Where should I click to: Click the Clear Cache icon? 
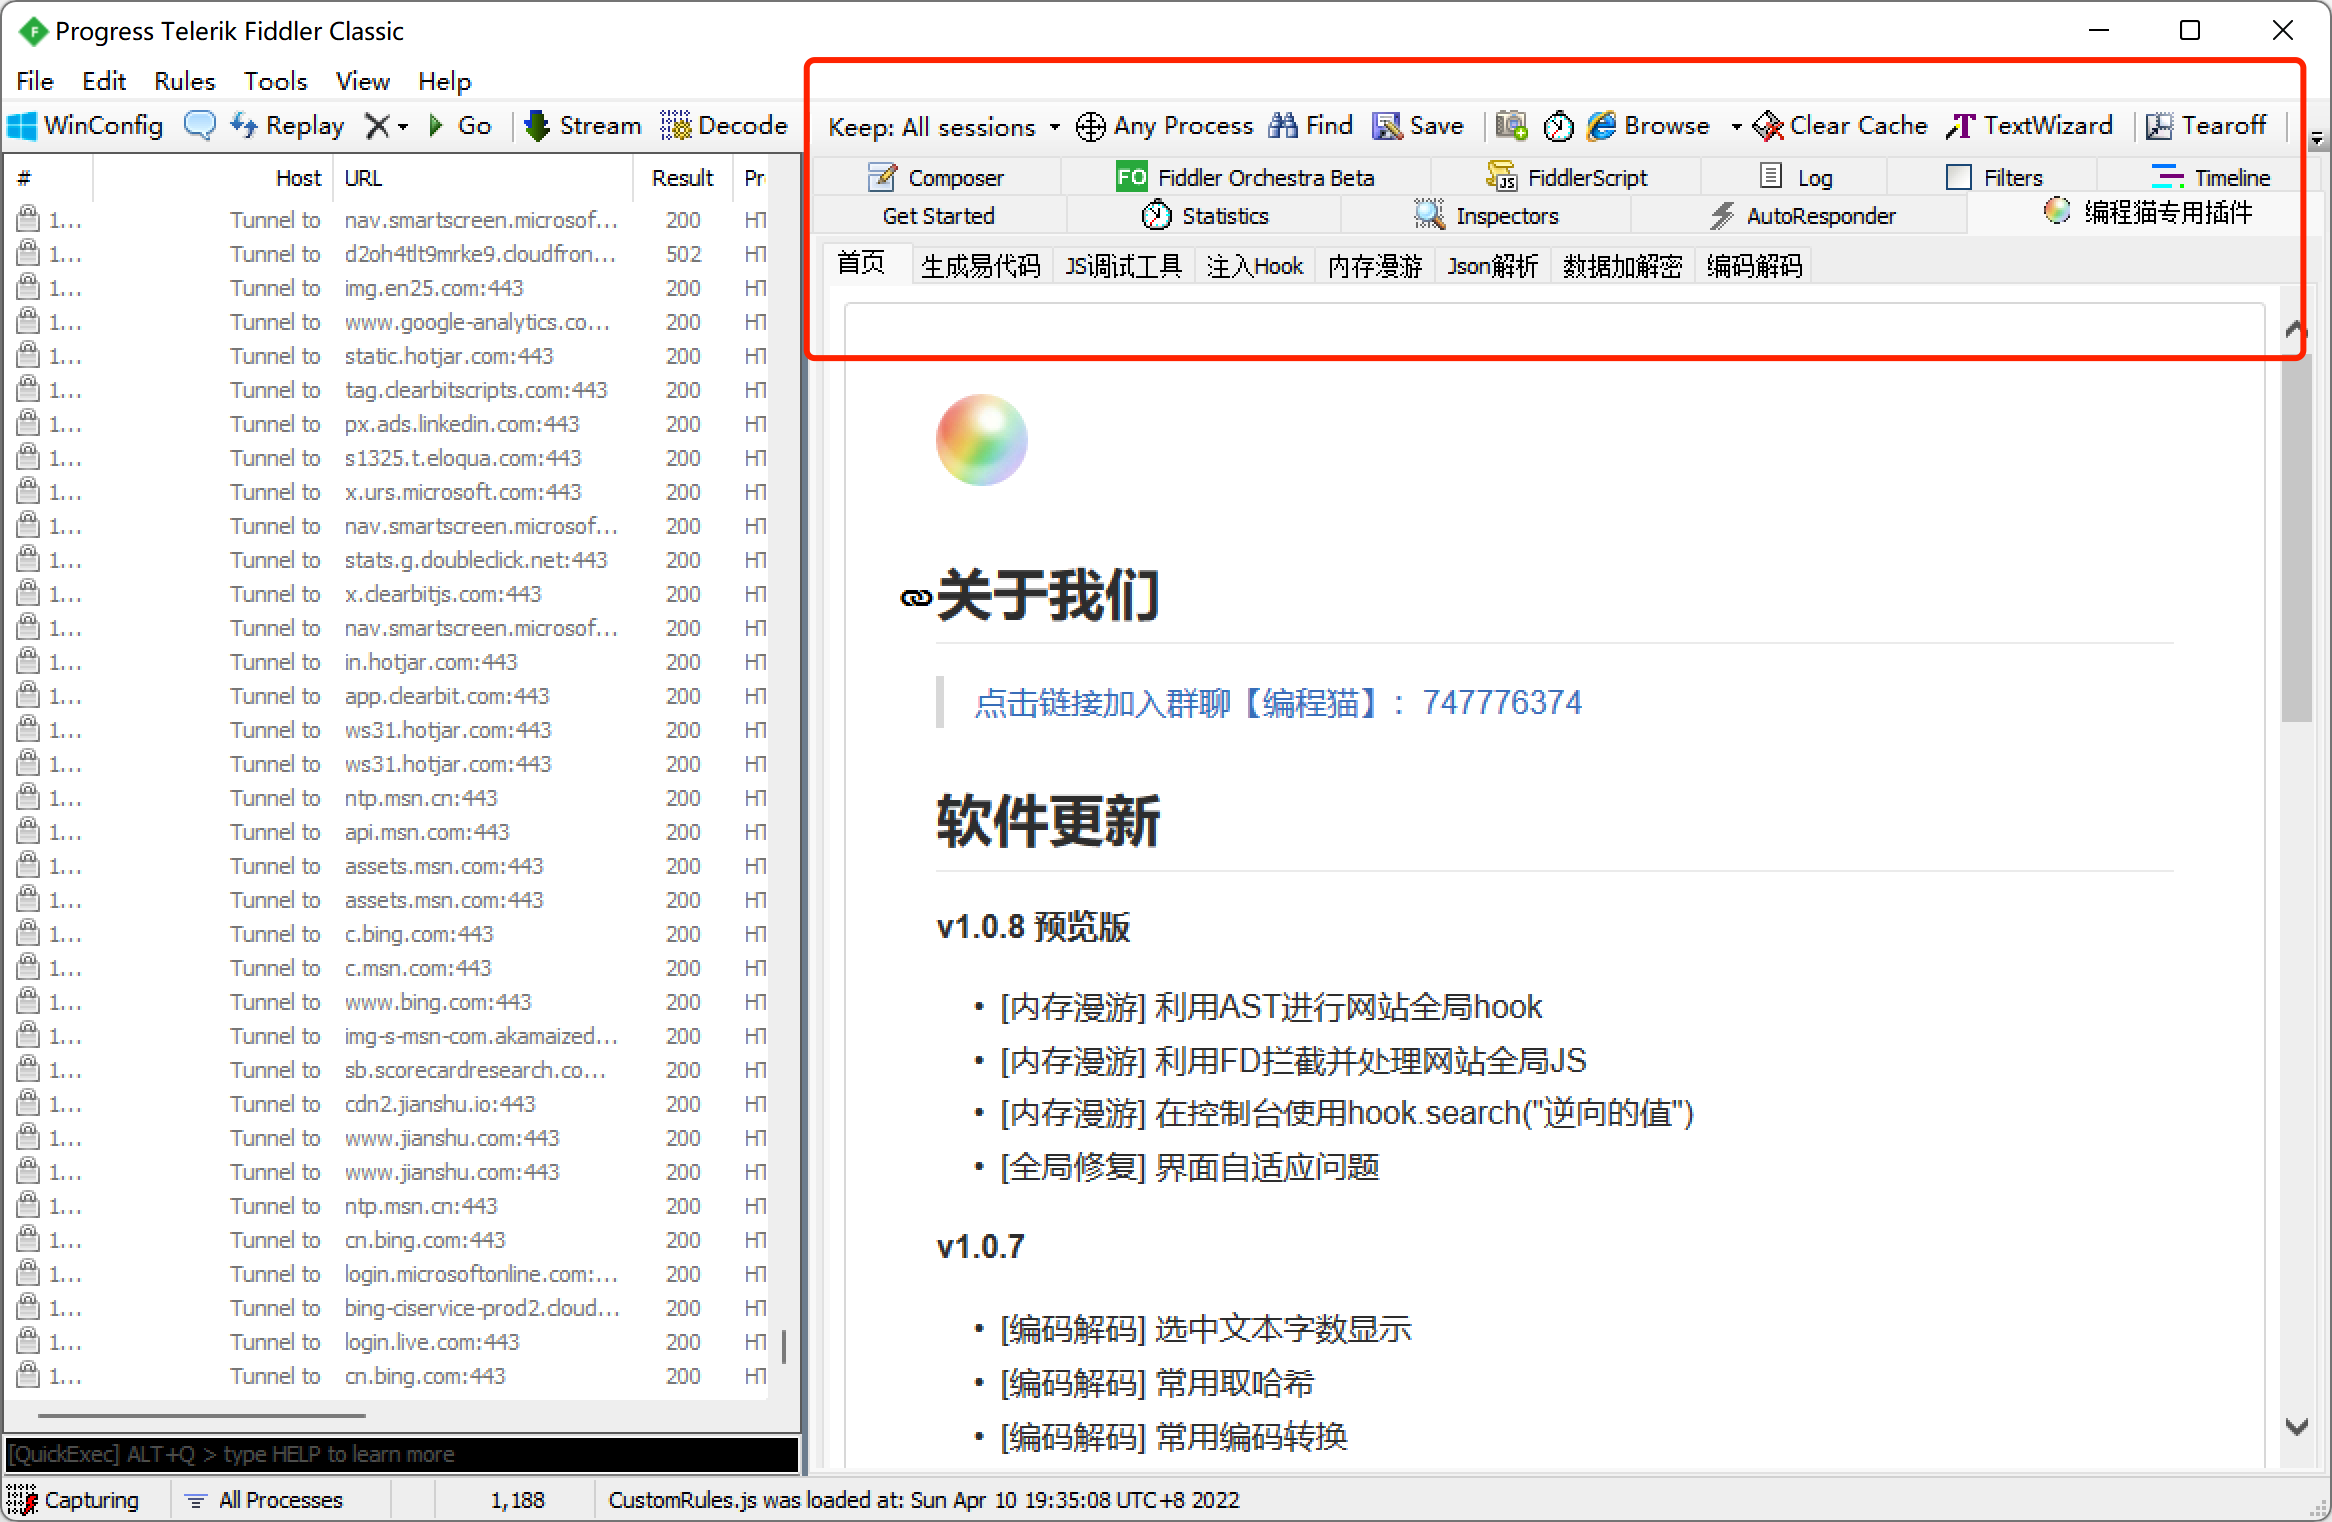coord(1768,126)
